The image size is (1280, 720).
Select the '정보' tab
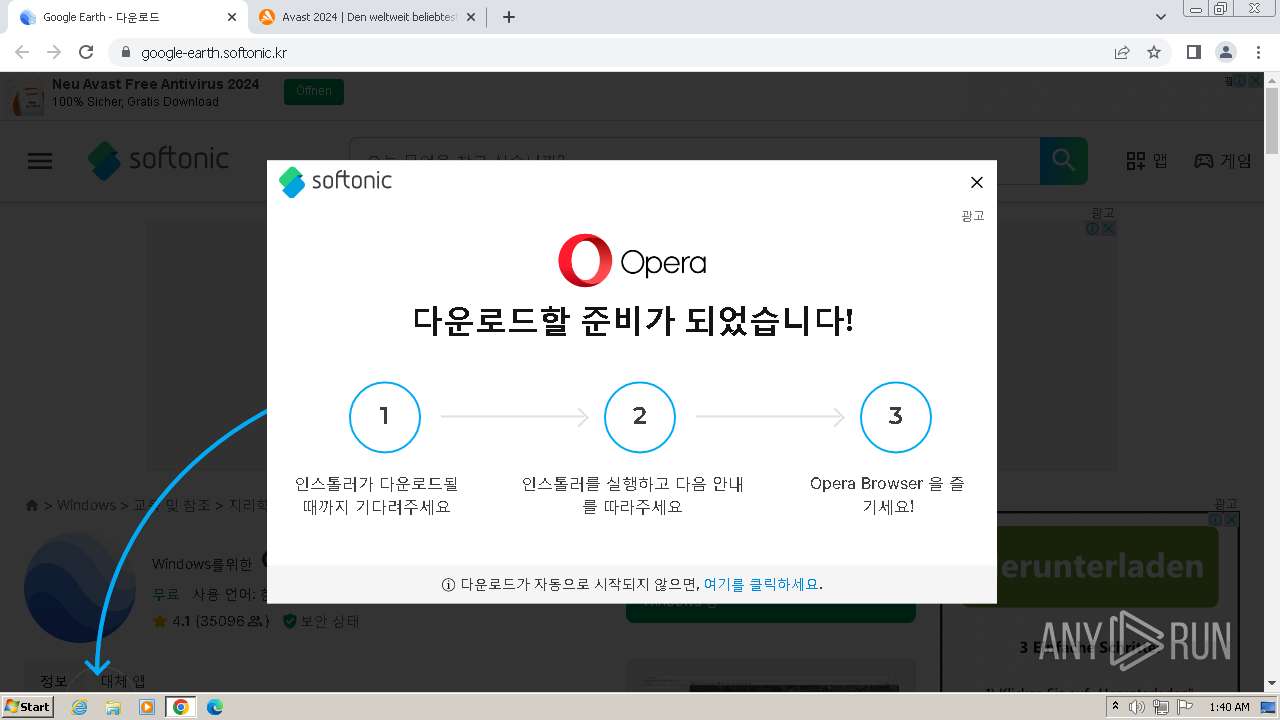point(53,681)
